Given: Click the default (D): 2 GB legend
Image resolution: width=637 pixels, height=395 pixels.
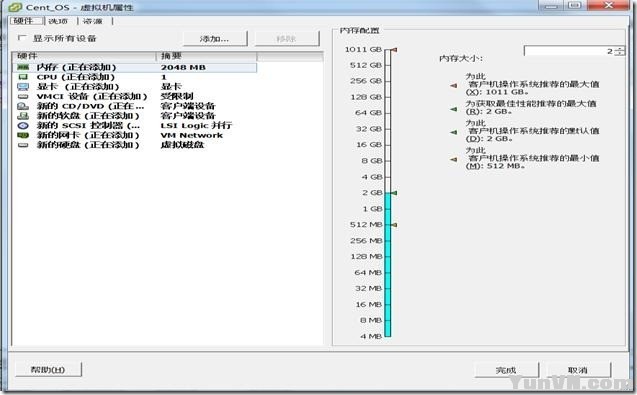Looking at the screenshot, I should (x=532, y=131).
